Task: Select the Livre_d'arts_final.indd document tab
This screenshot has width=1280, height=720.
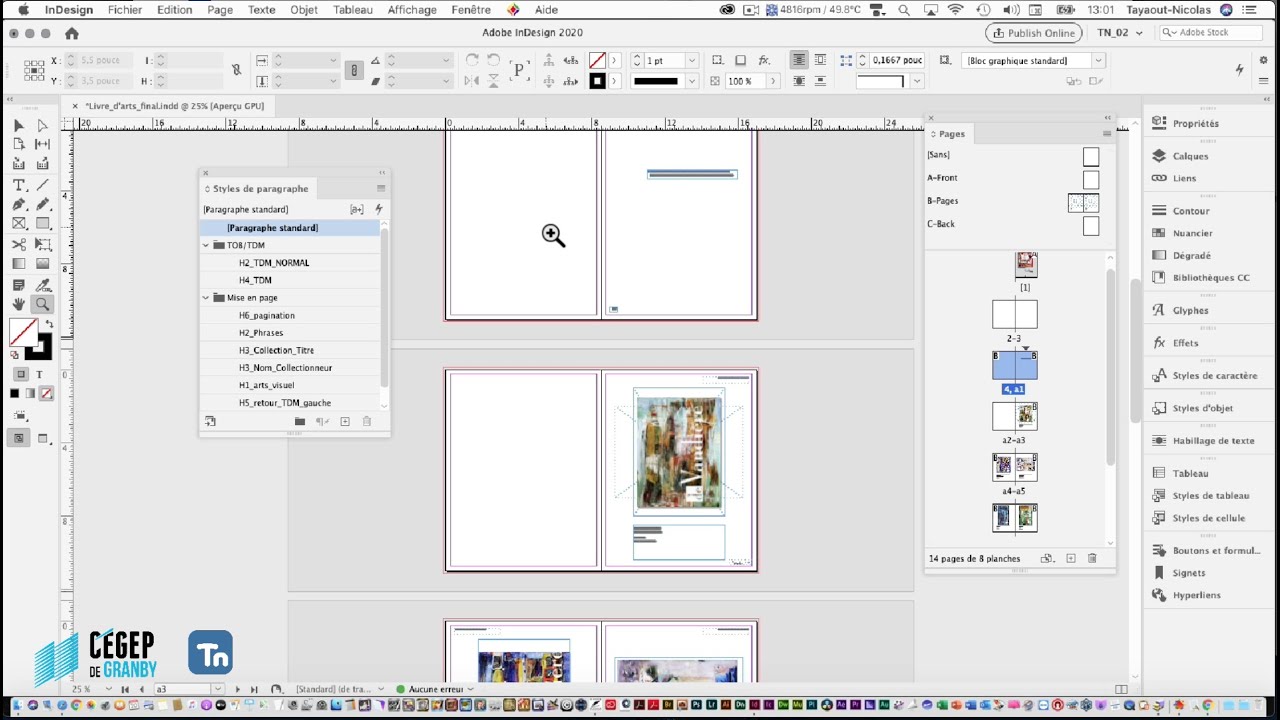Action: pyautogui.click(x=174, y=106)
